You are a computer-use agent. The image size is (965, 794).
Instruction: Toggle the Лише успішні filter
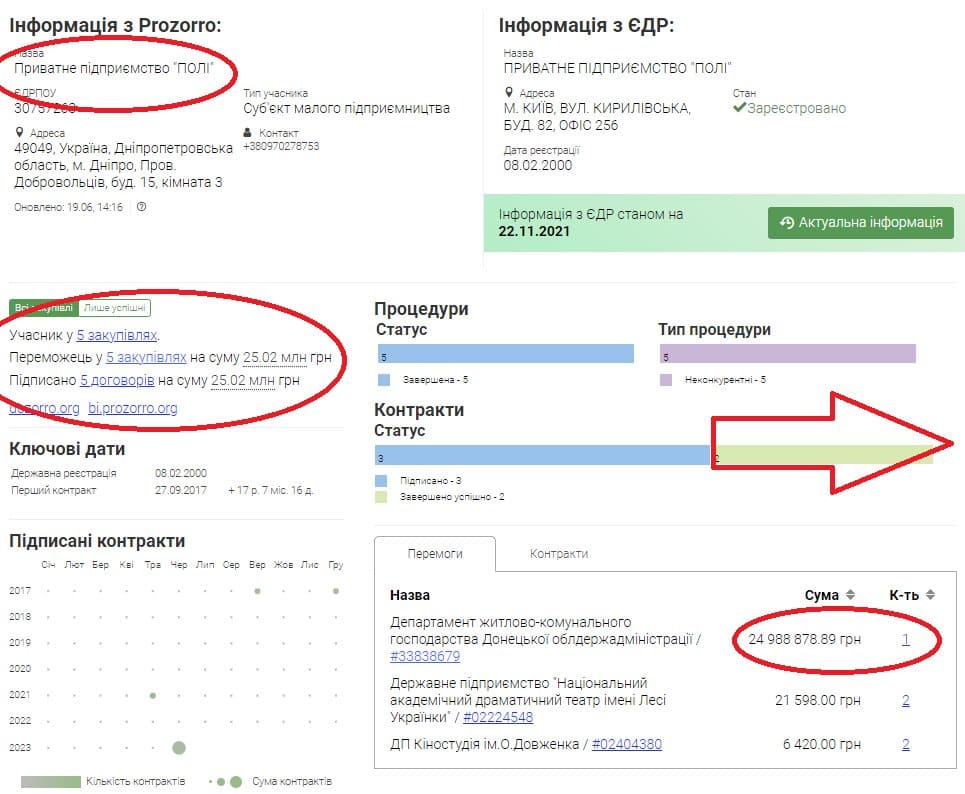pos(115,308)
